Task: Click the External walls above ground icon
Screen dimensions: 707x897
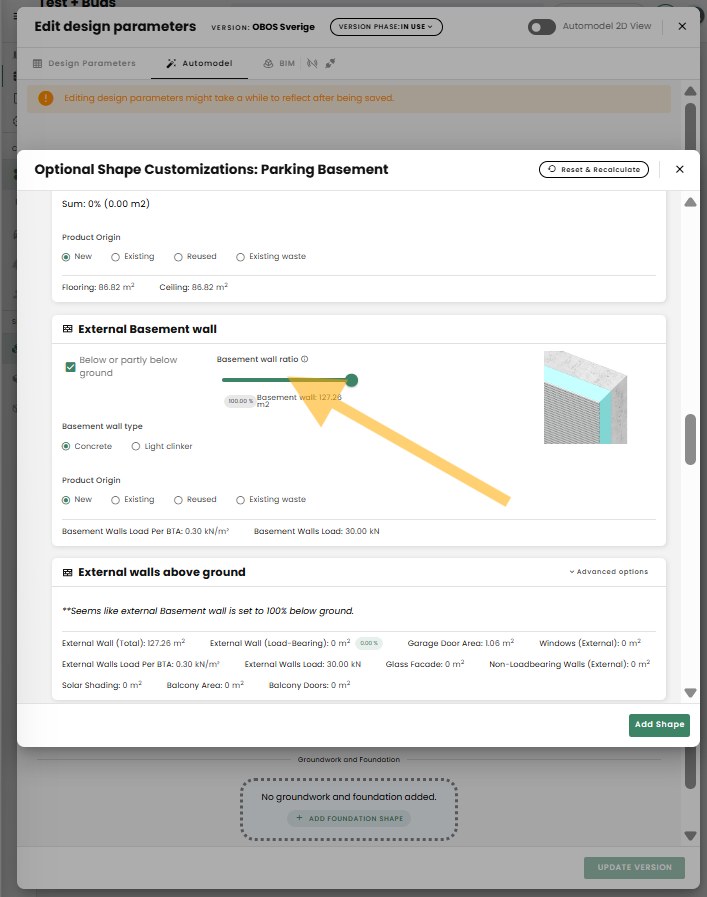Action: (68, 572)
